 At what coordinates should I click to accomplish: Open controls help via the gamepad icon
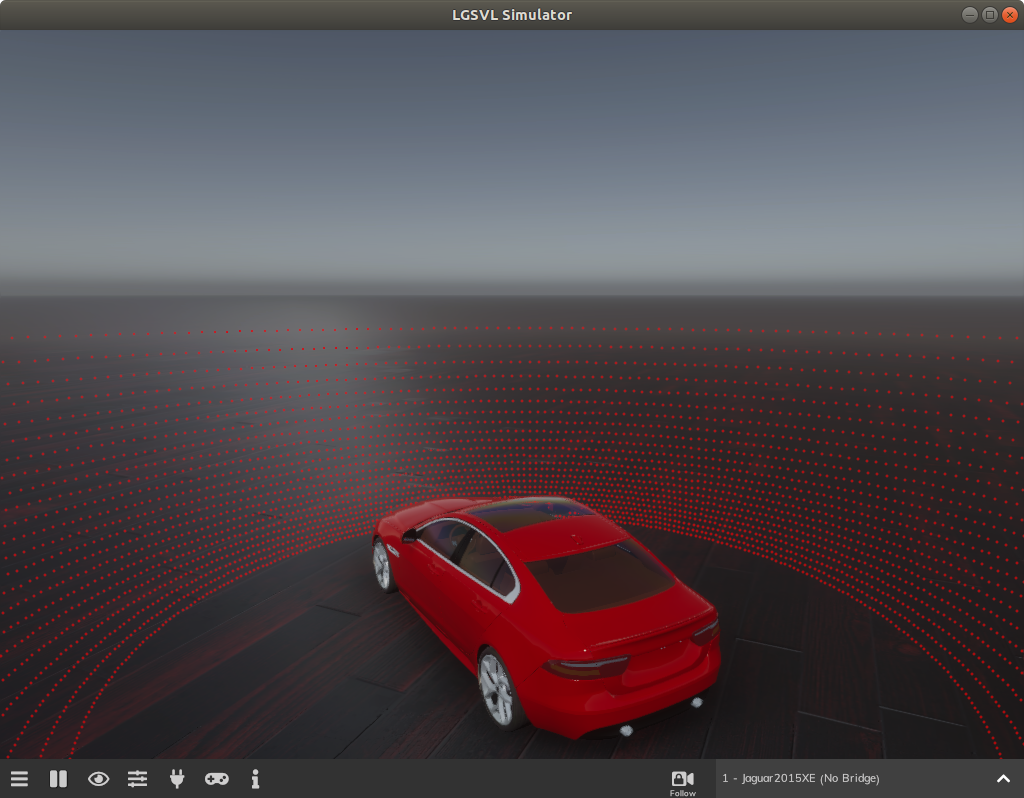(216, 778)
